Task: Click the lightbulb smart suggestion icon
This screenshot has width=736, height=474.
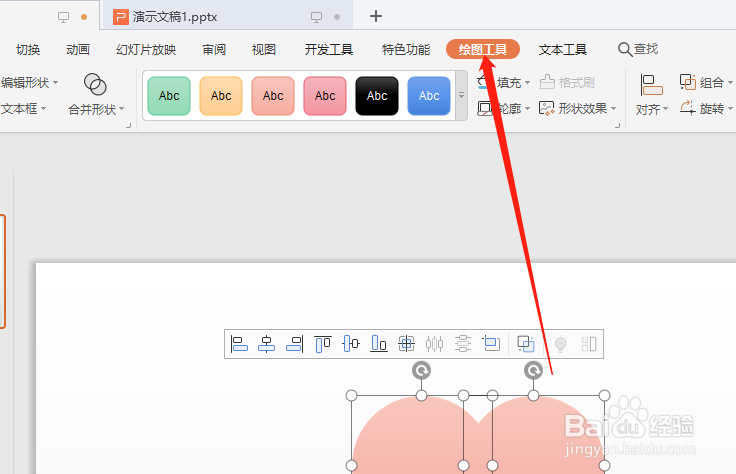Action: (560, 344)
